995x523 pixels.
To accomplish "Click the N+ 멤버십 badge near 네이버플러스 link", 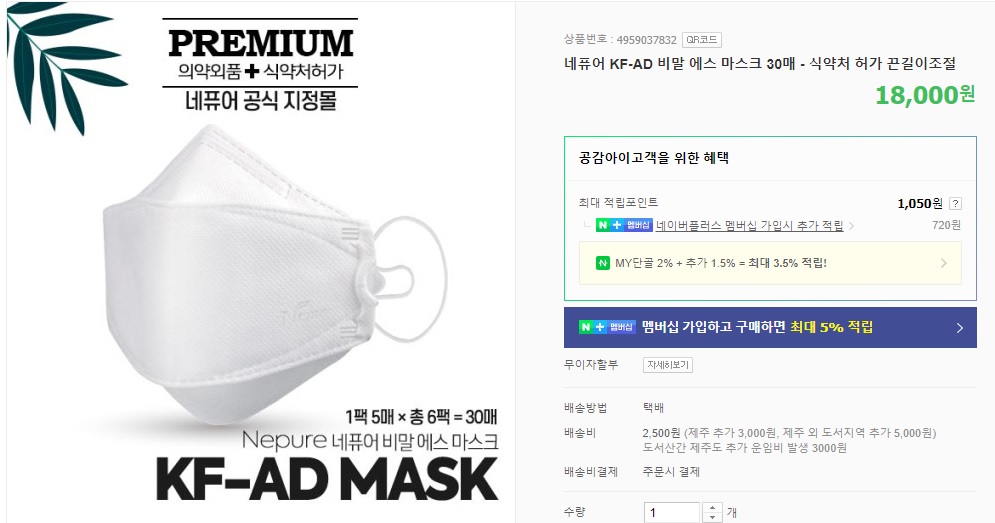I will (624, 225).
